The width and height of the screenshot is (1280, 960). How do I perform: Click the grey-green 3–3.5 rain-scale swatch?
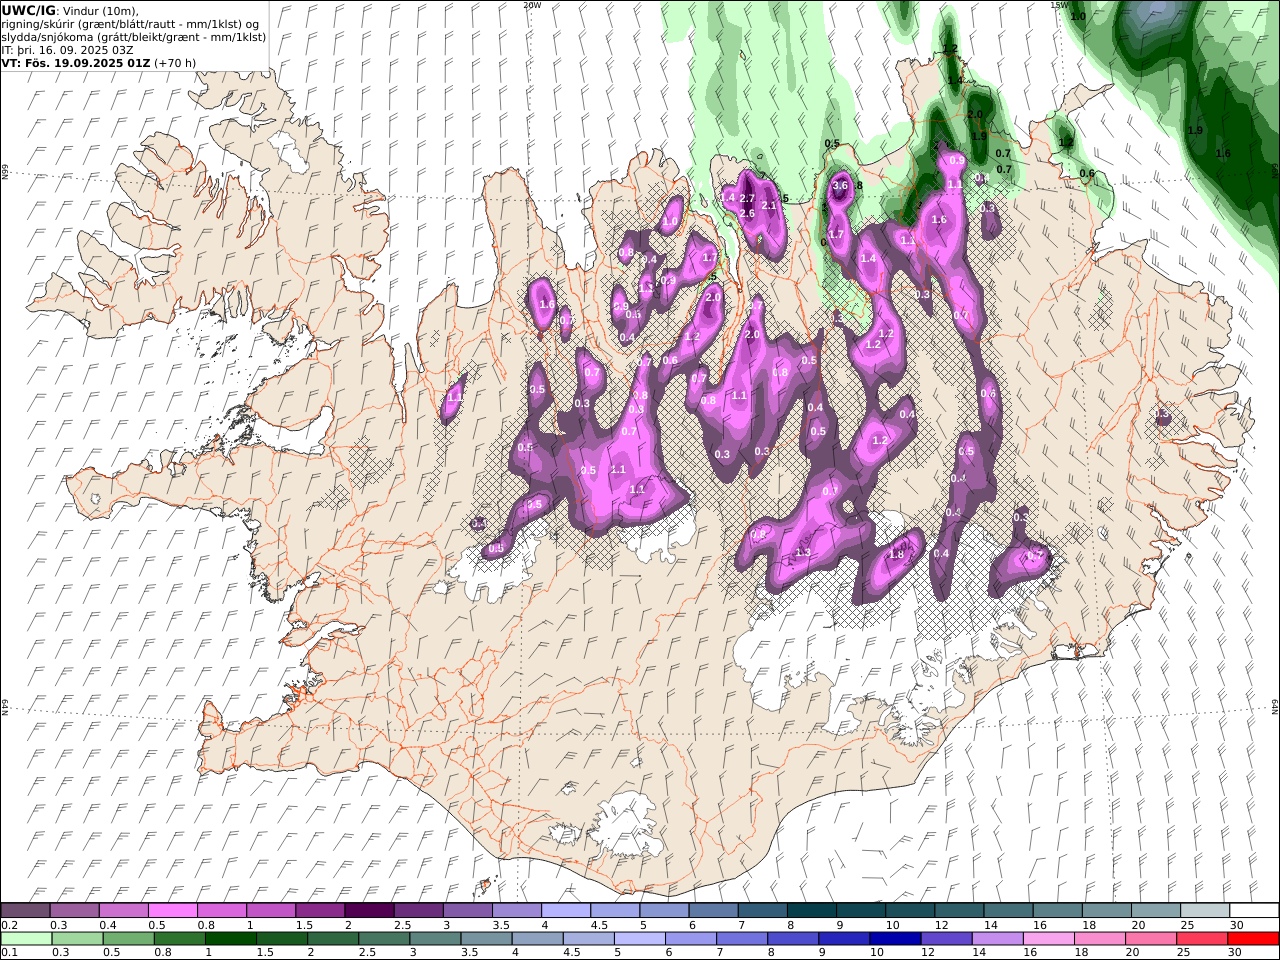point(436,939)
